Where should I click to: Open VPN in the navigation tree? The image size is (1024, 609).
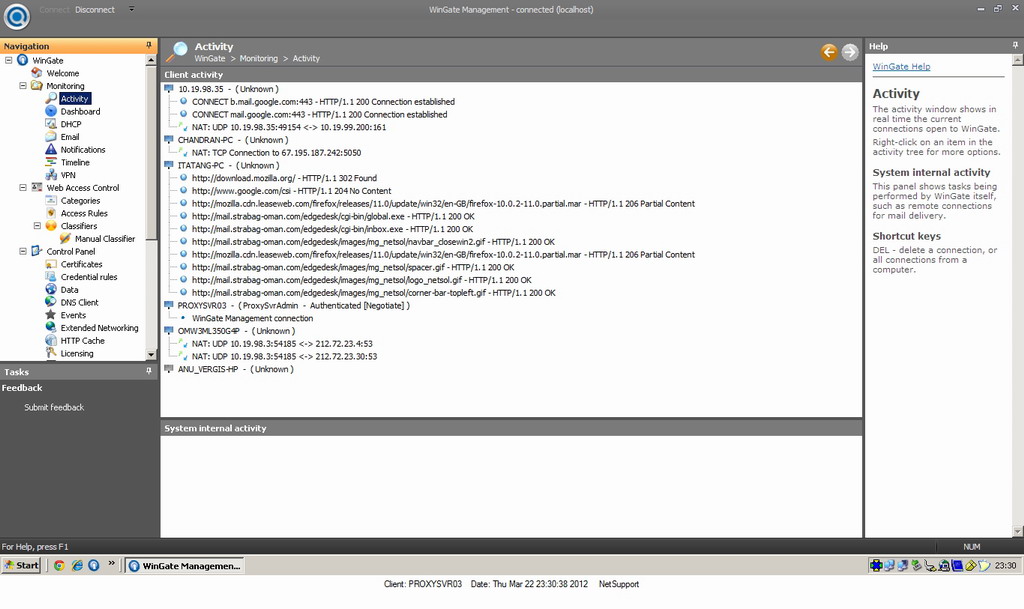point(68,175)
